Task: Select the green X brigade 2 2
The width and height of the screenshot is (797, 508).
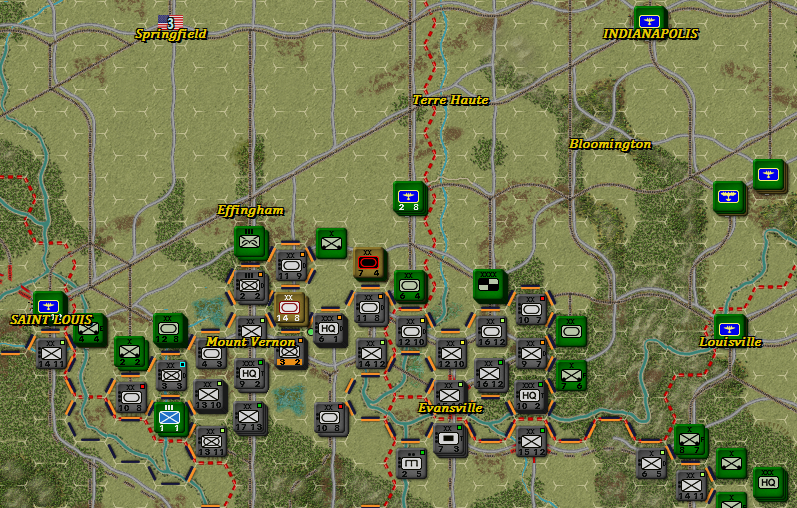Action: [129, 352]
